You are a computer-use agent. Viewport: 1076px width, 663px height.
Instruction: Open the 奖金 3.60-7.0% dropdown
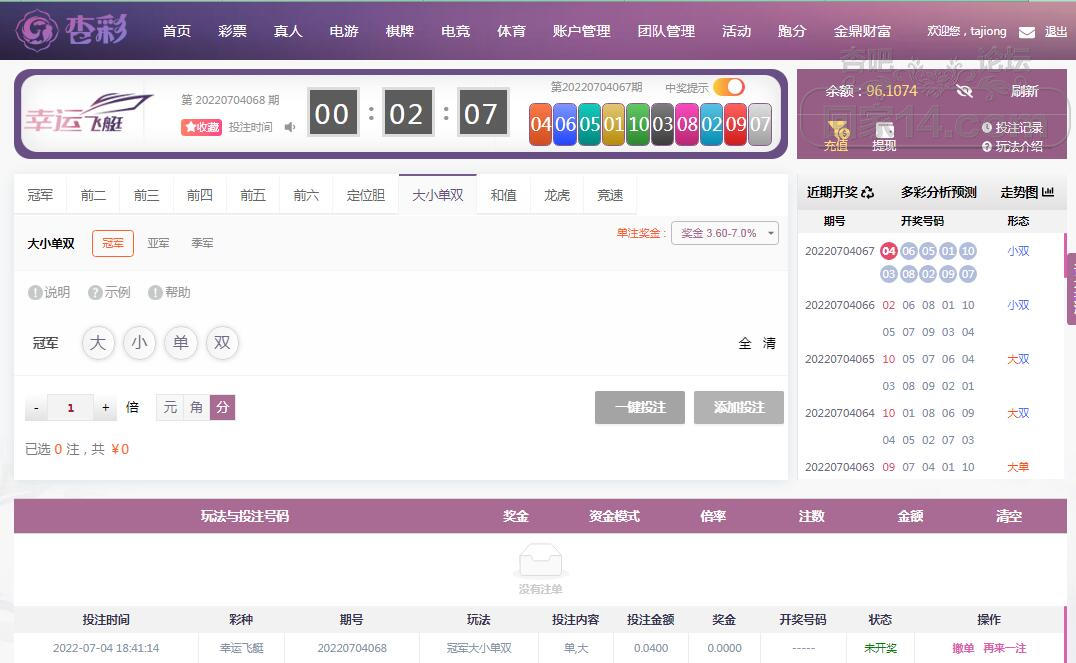tap(725, 233)
